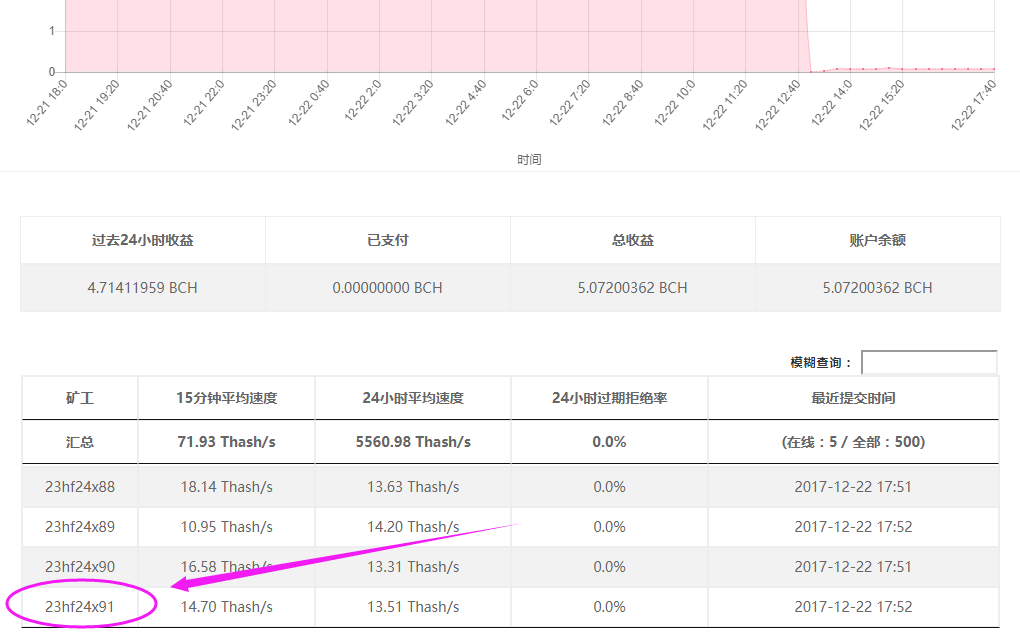Click the online count text 在线：5 / 全部：500
Screen dimensions: 1020x640
[853, 442]
